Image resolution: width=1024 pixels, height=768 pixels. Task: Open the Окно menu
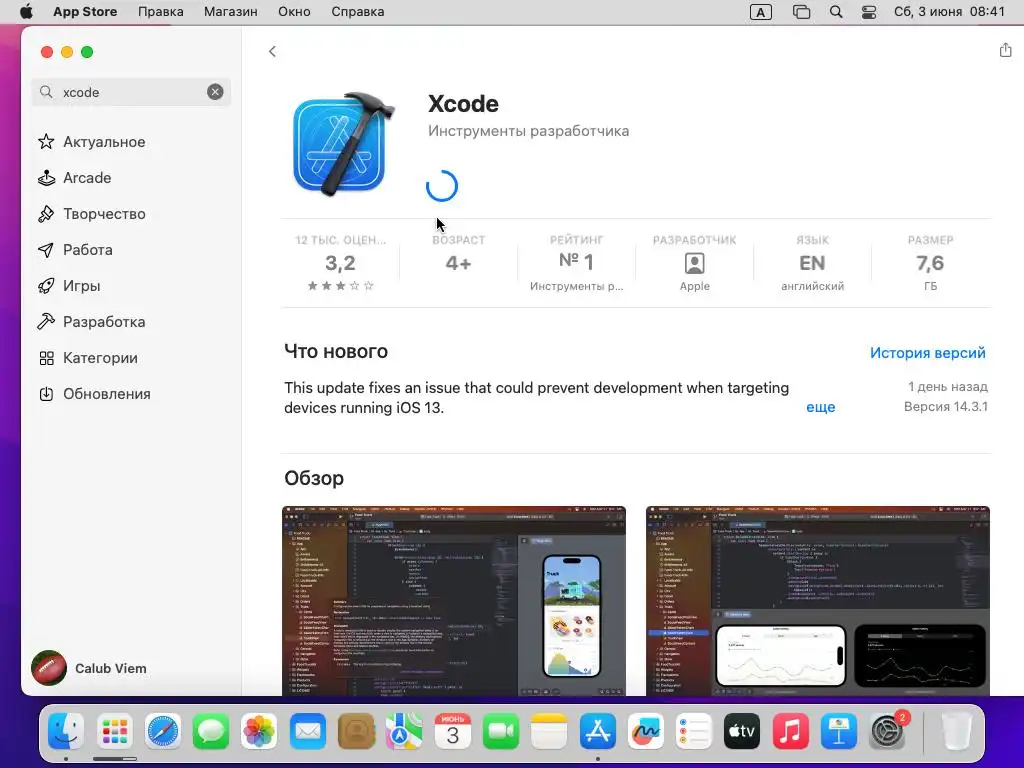294,12
